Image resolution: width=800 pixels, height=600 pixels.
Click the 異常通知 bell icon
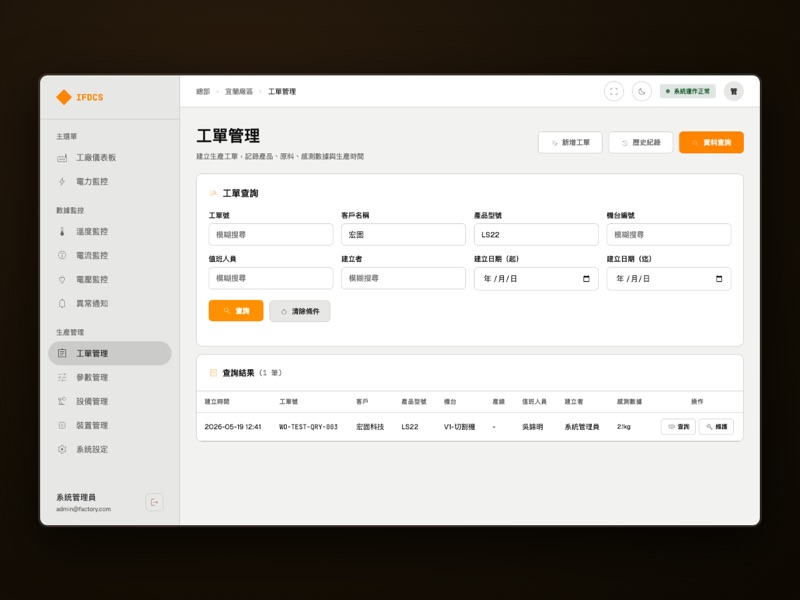(x=62, y=304)
